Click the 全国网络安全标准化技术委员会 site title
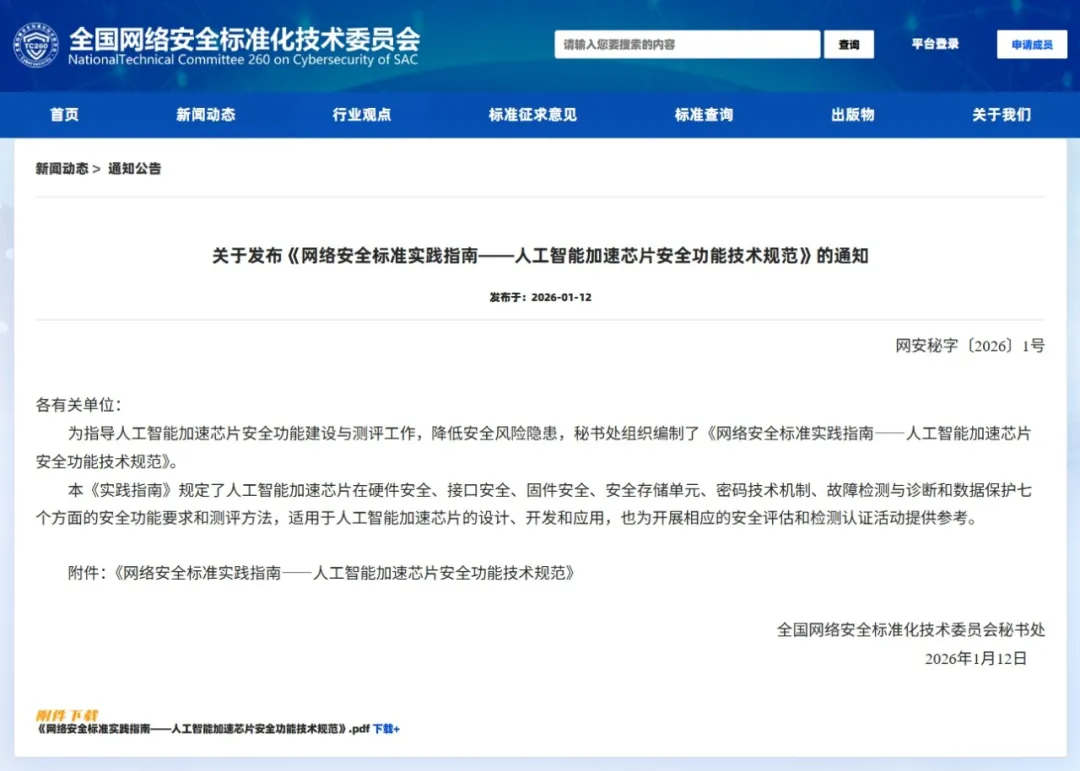The image size is (1080, 771). coord(243,40)
